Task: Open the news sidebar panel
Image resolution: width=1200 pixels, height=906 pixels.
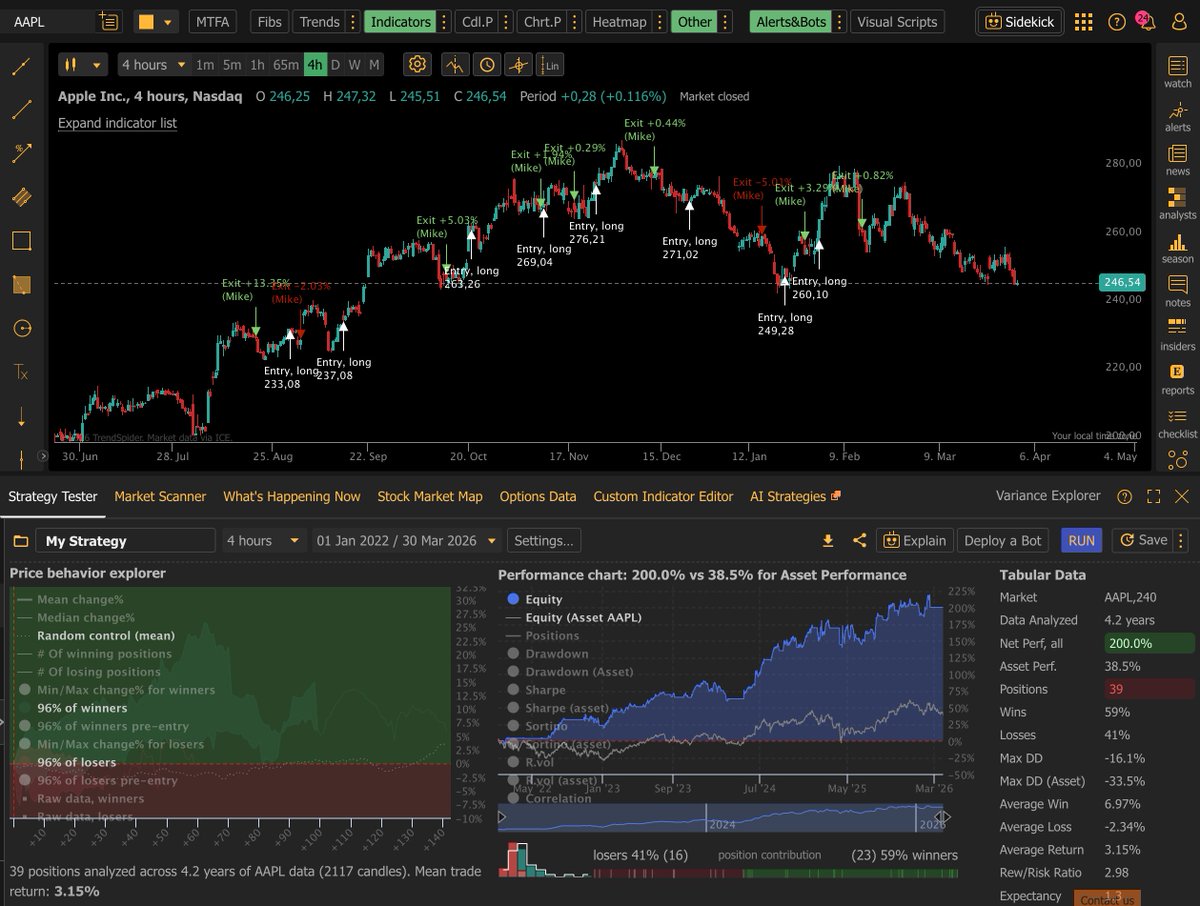Action: 1178,160
